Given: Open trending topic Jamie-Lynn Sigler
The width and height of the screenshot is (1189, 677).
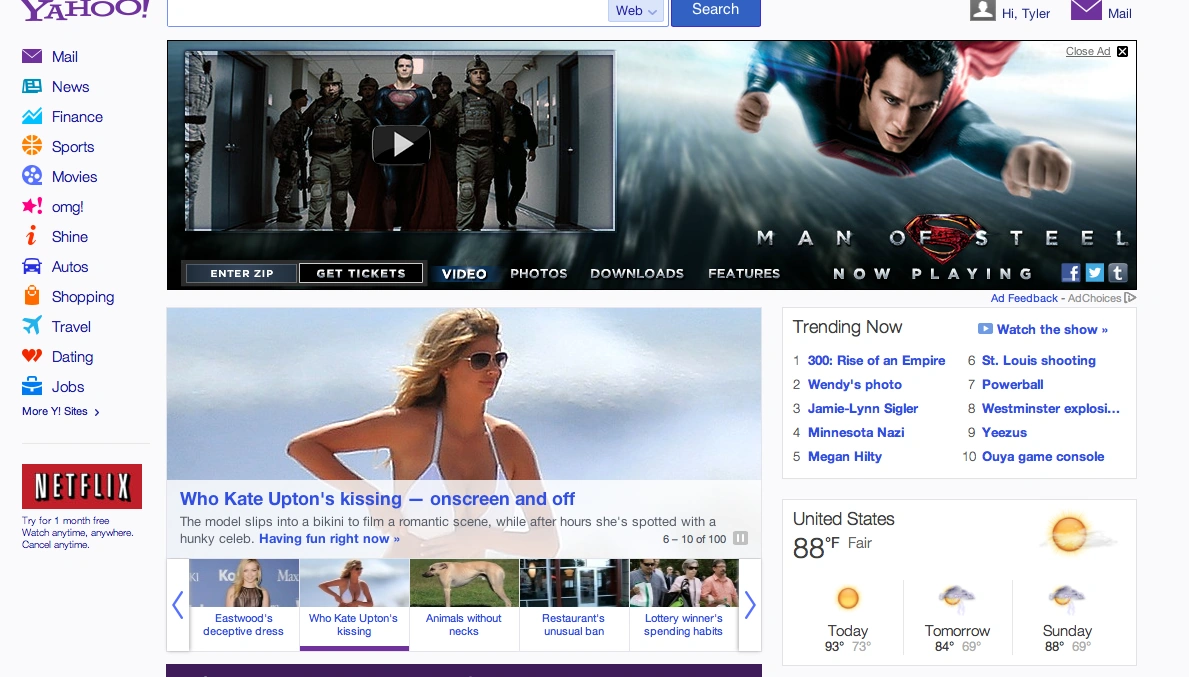Looking at the screenshot, I should tap(862, 409).
